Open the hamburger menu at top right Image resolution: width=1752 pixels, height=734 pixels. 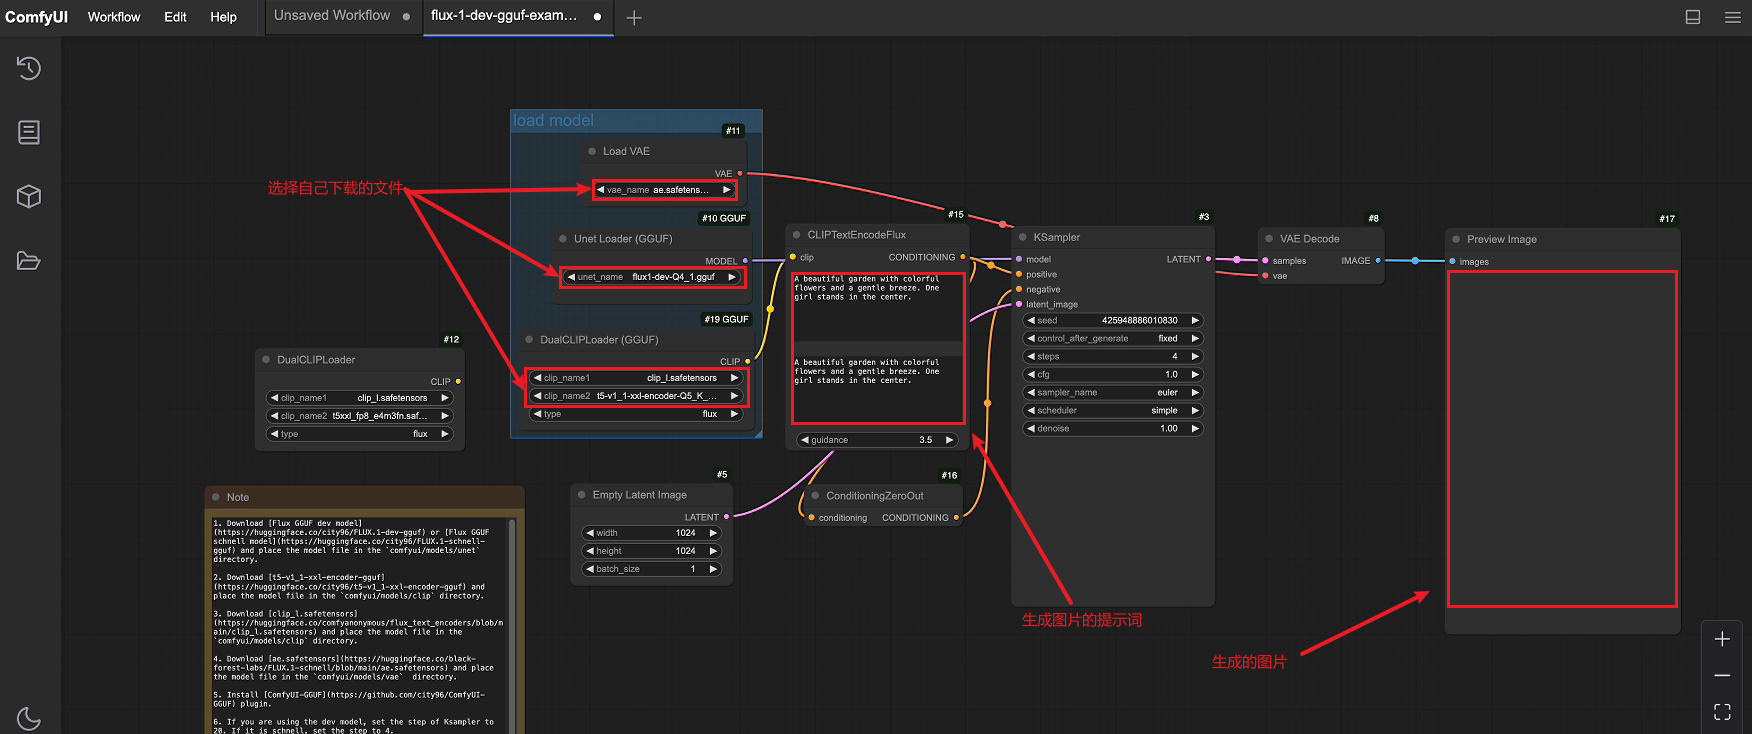tap(1733, 17)
